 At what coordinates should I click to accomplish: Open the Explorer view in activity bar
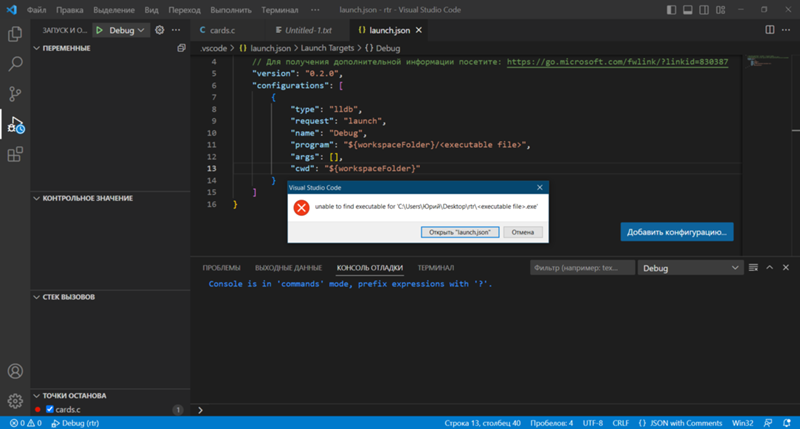point(15,34)
